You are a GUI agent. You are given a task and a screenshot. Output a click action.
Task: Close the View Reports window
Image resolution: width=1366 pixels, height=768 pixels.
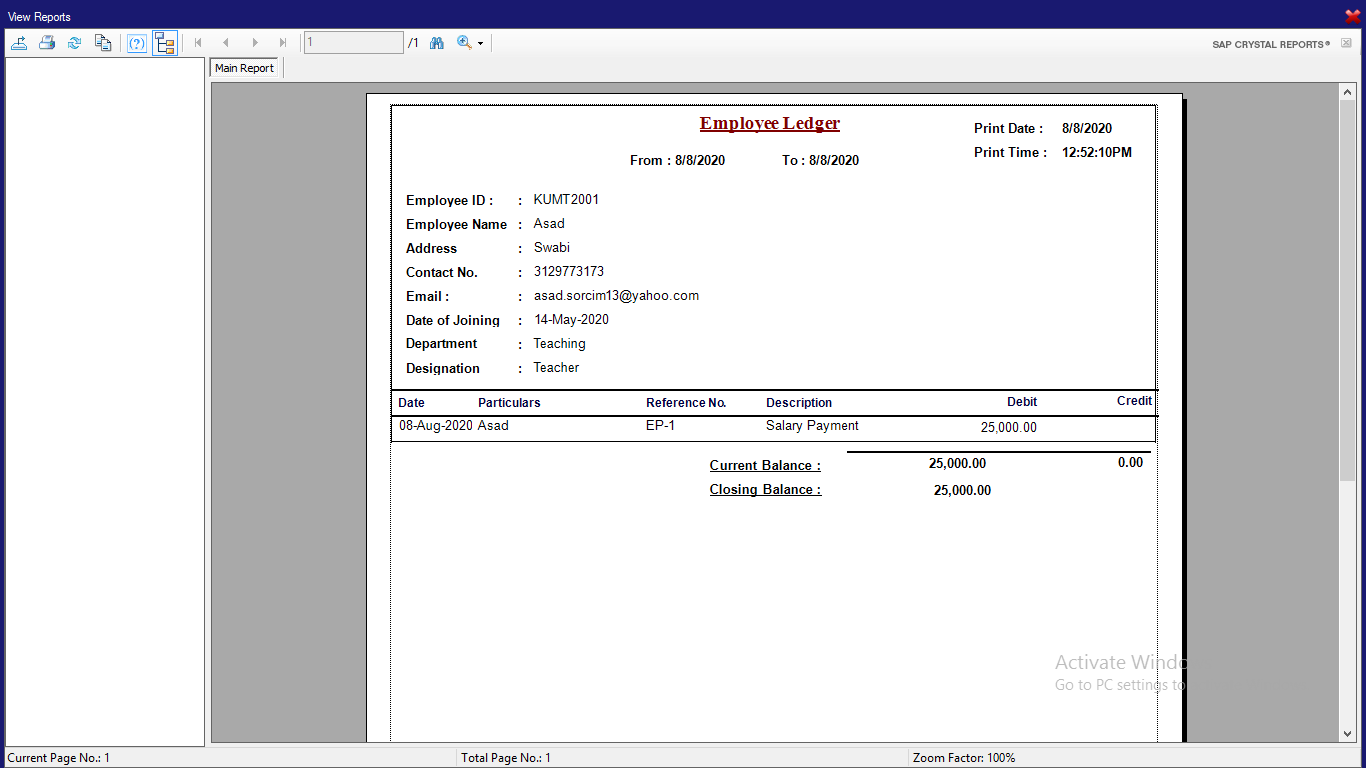[1353, 16]
